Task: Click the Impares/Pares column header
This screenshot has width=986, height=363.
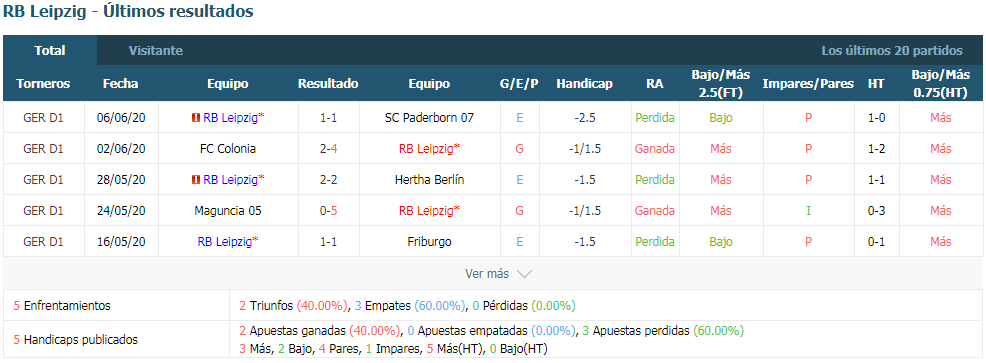Action: click(808, 84)
